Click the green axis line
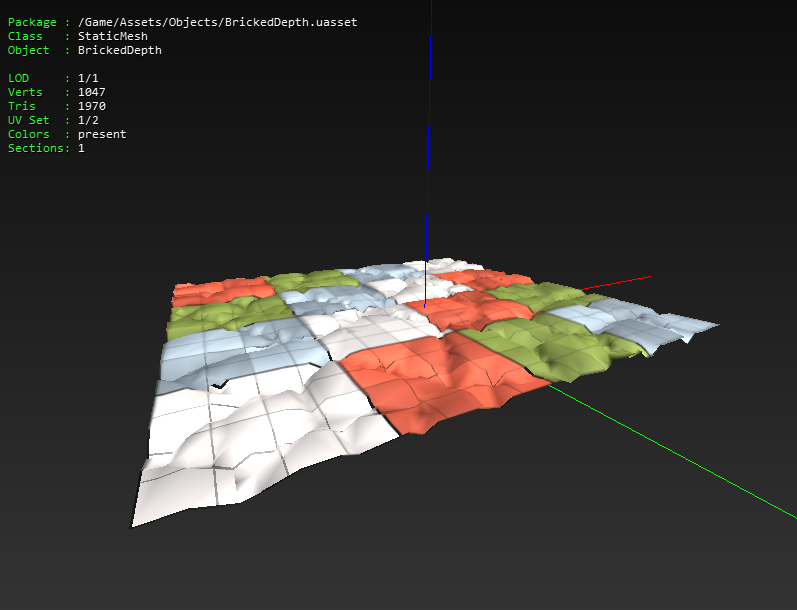Image resolution: width=797 pixels, height=610 pixels. (x=671, y=451)
